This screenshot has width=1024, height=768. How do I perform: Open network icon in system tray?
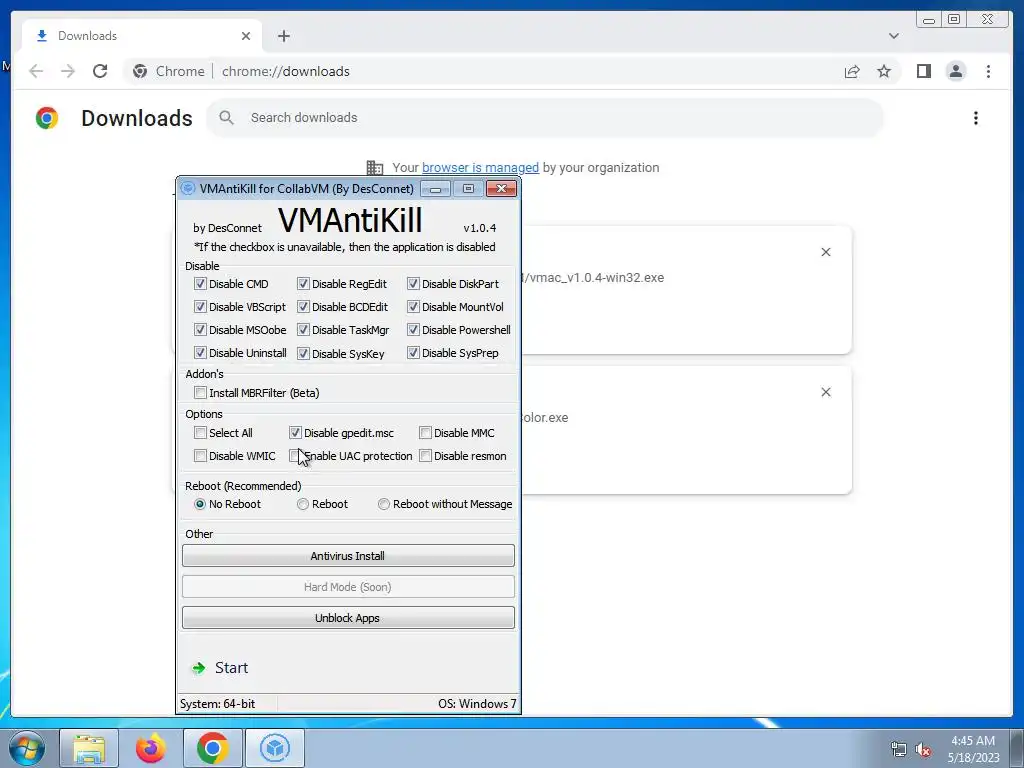(899, 749)
